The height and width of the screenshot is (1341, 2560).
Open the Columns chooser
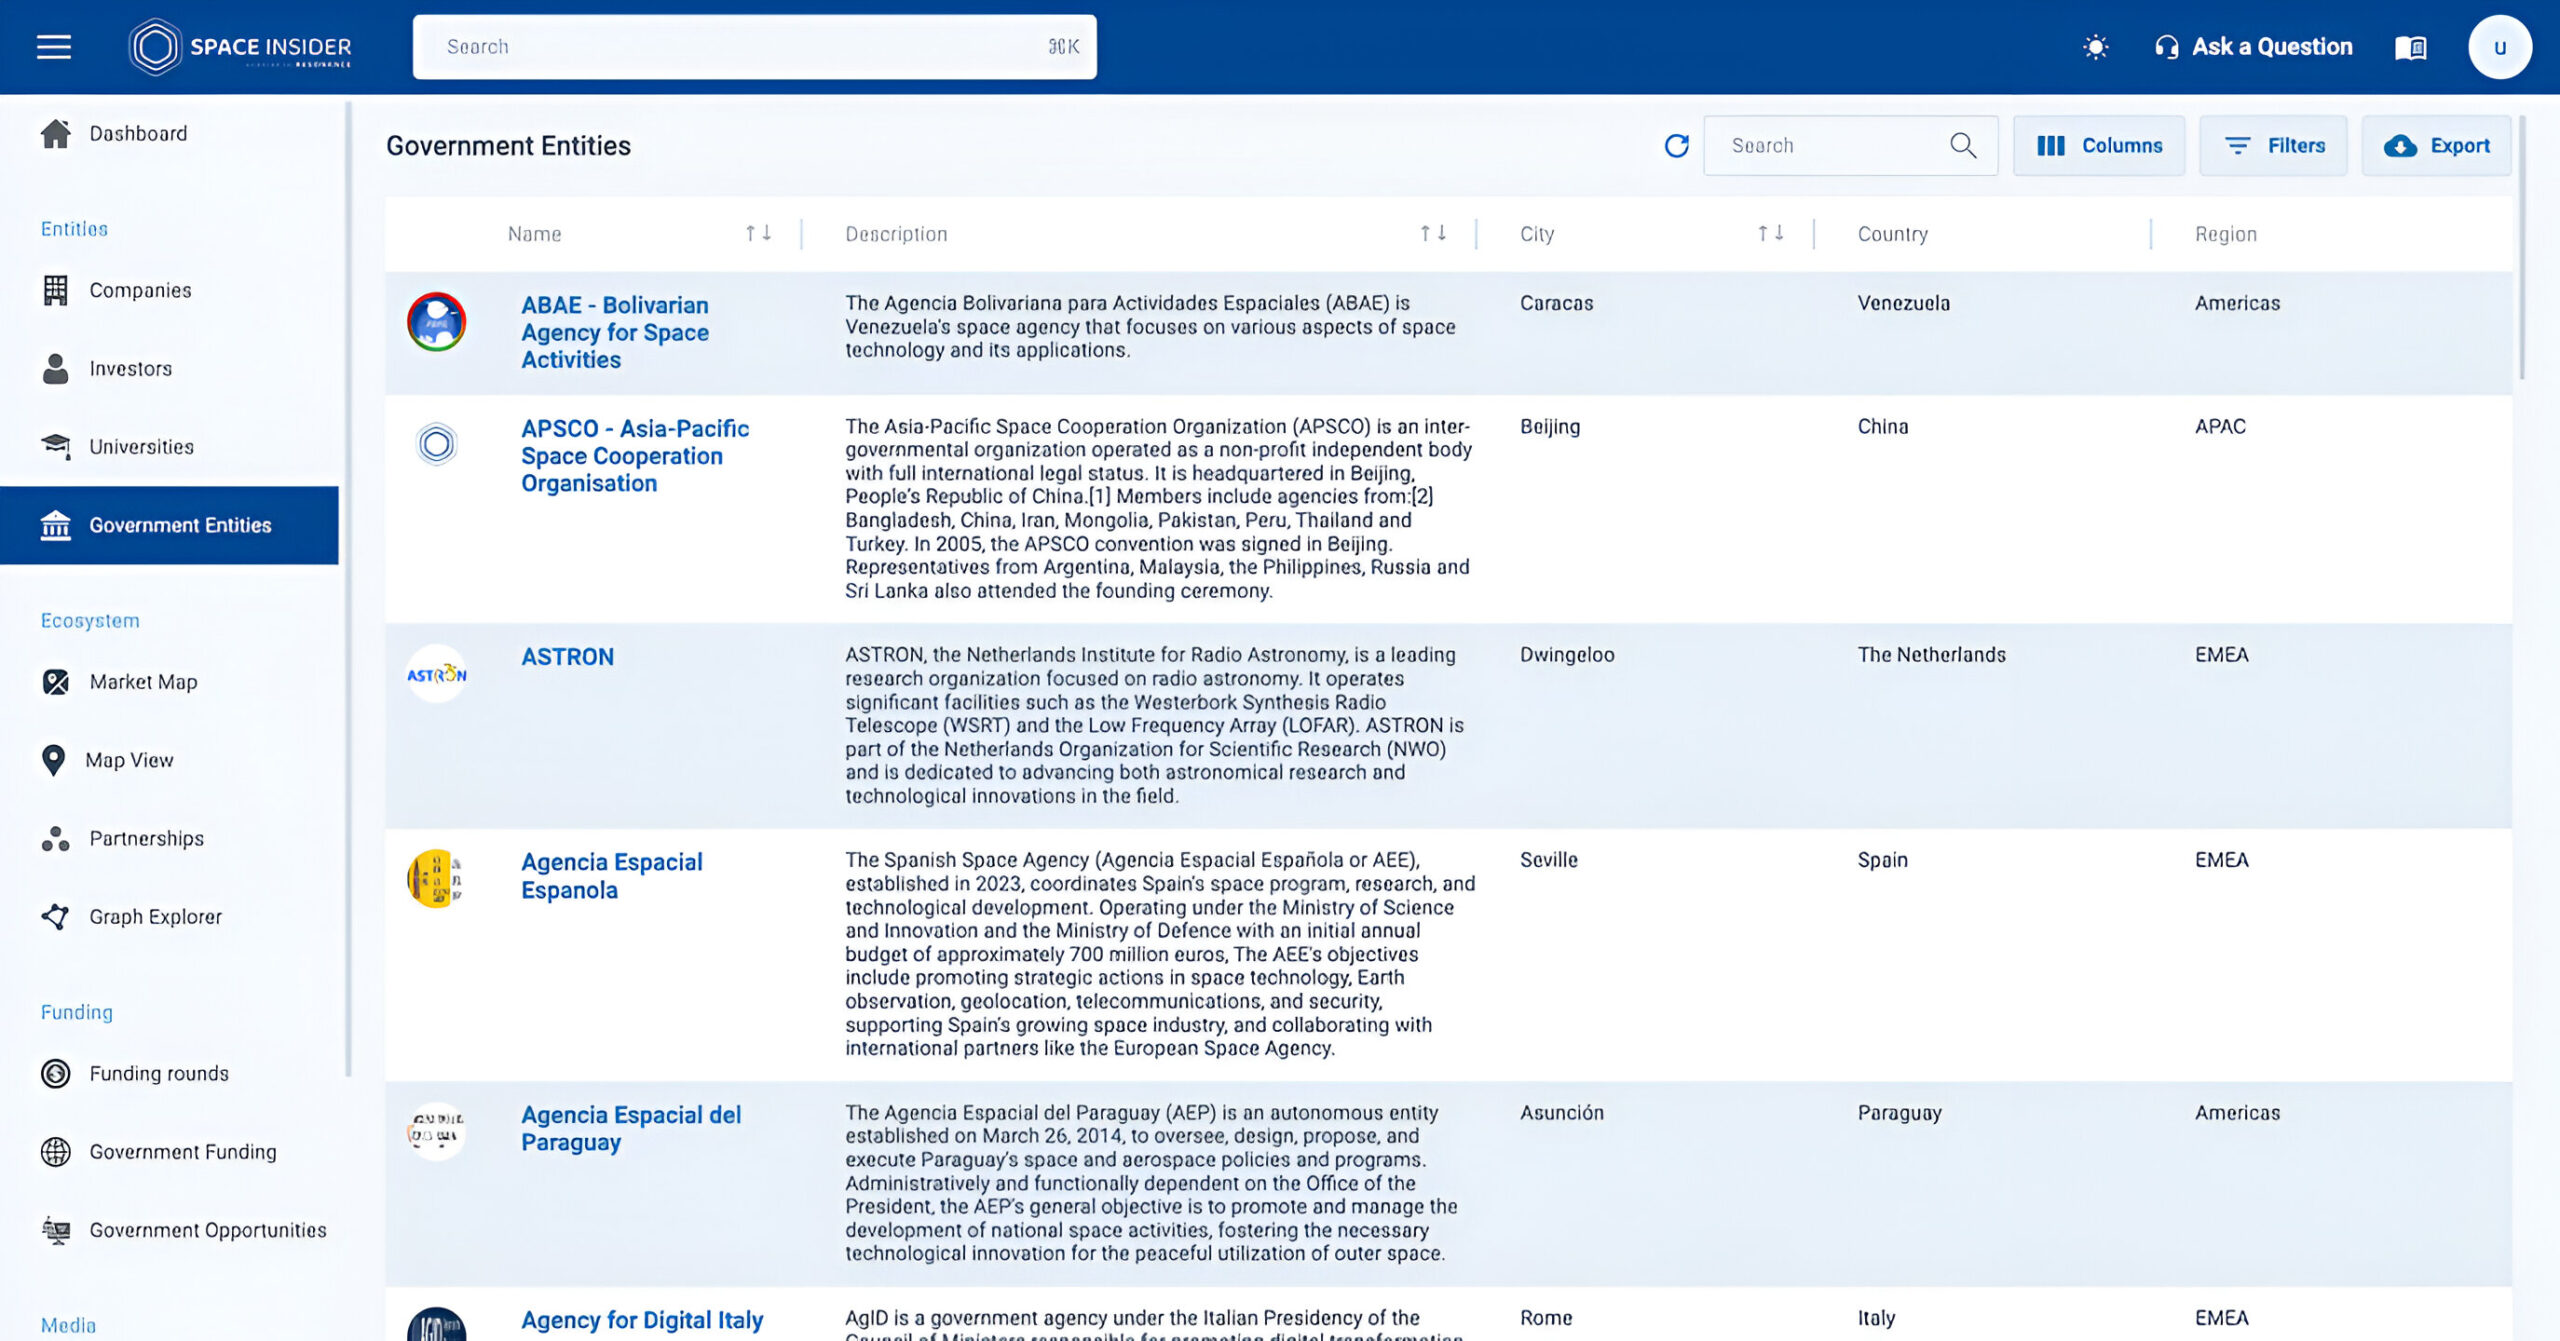click(x=2099, y=146)
